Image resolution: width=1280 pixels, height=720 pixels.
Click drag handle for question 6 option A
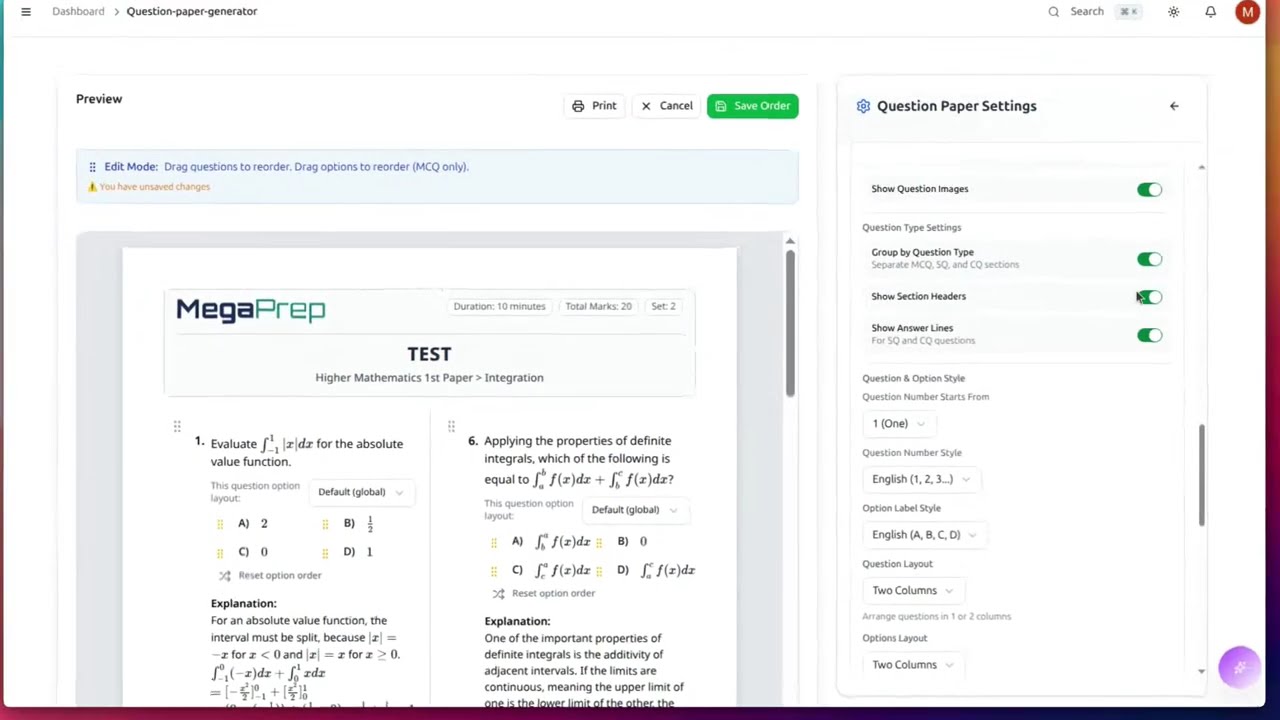tap(493, 542)
